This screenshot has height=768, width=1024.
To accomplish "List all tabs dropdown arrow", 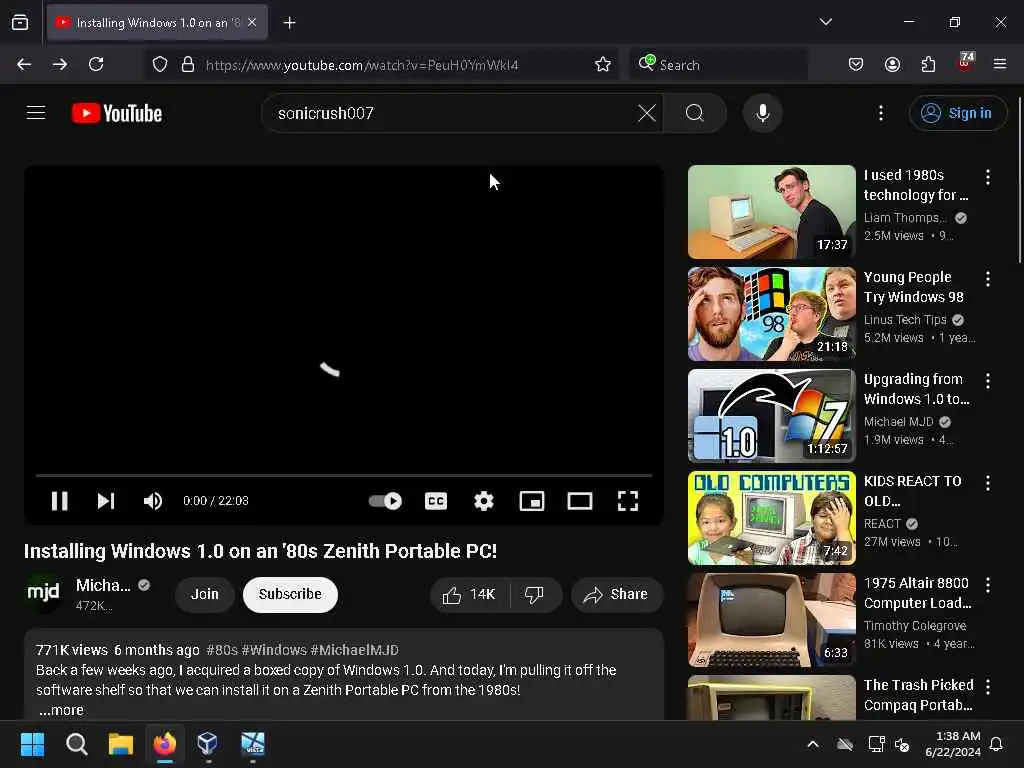I will 825,22.
